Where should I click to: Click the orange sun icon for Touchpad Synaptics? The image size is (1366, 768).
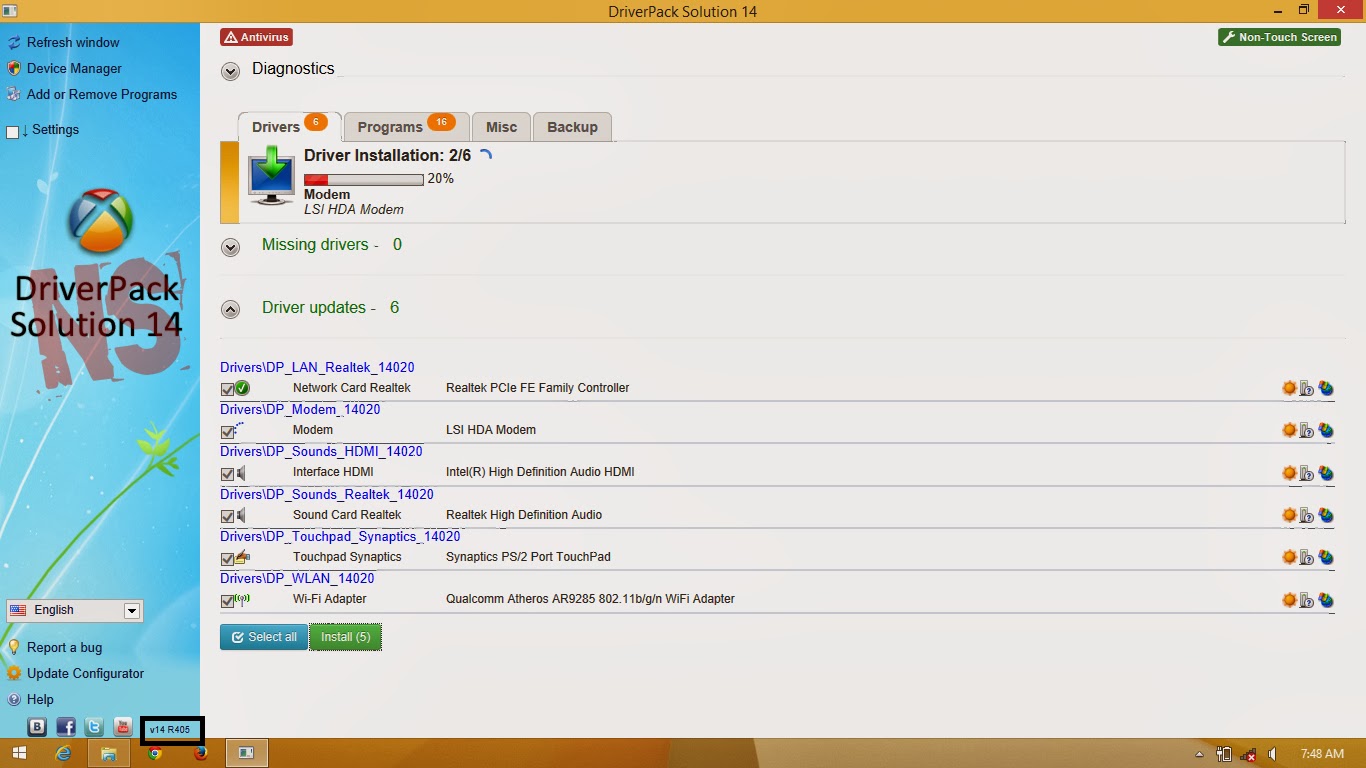click(1289, 557)
